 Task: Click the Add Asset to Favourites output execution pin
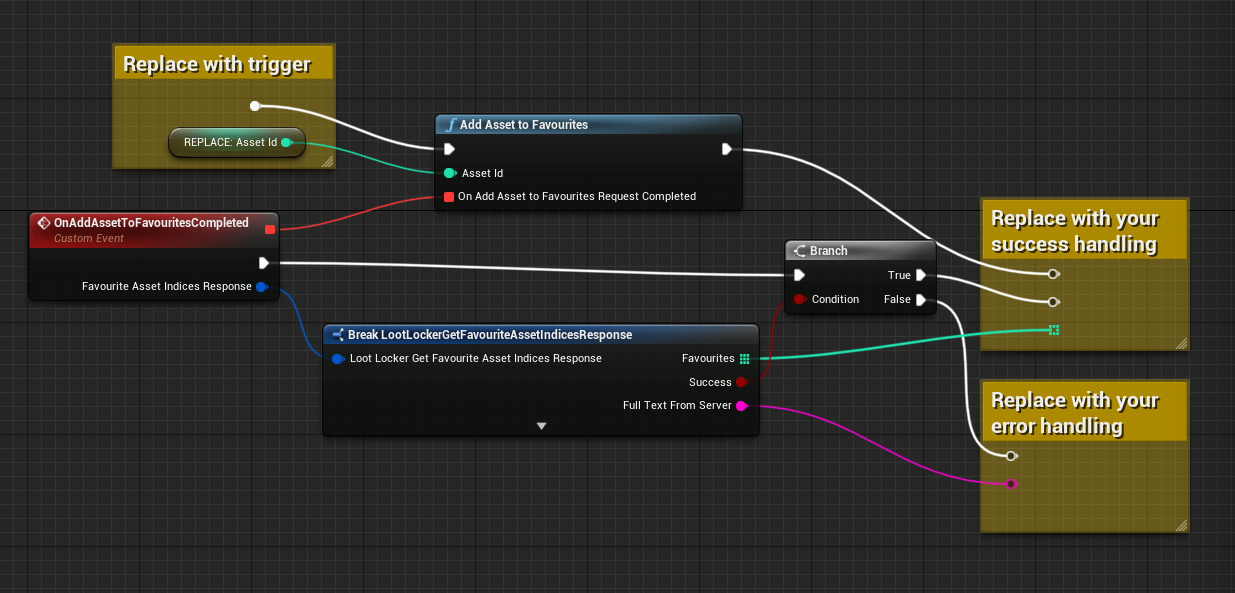click(727, 149)
